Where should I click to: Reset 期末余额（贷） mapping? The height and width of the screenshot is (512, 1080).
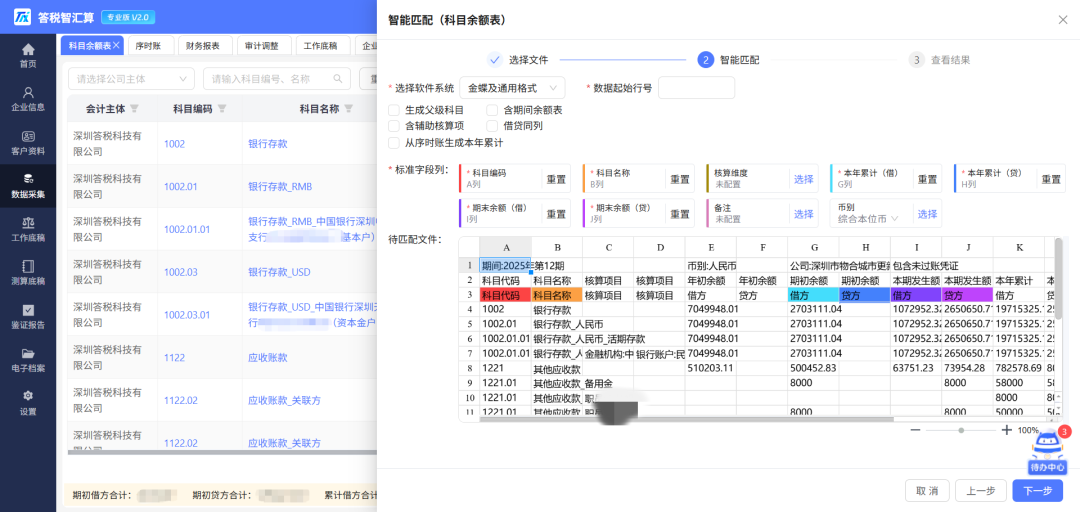(680, 214)
